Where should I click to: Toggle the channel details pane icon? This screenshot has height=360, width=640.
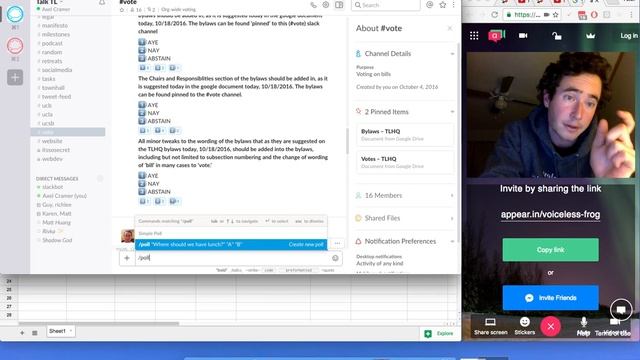click(x=339, y=5)
